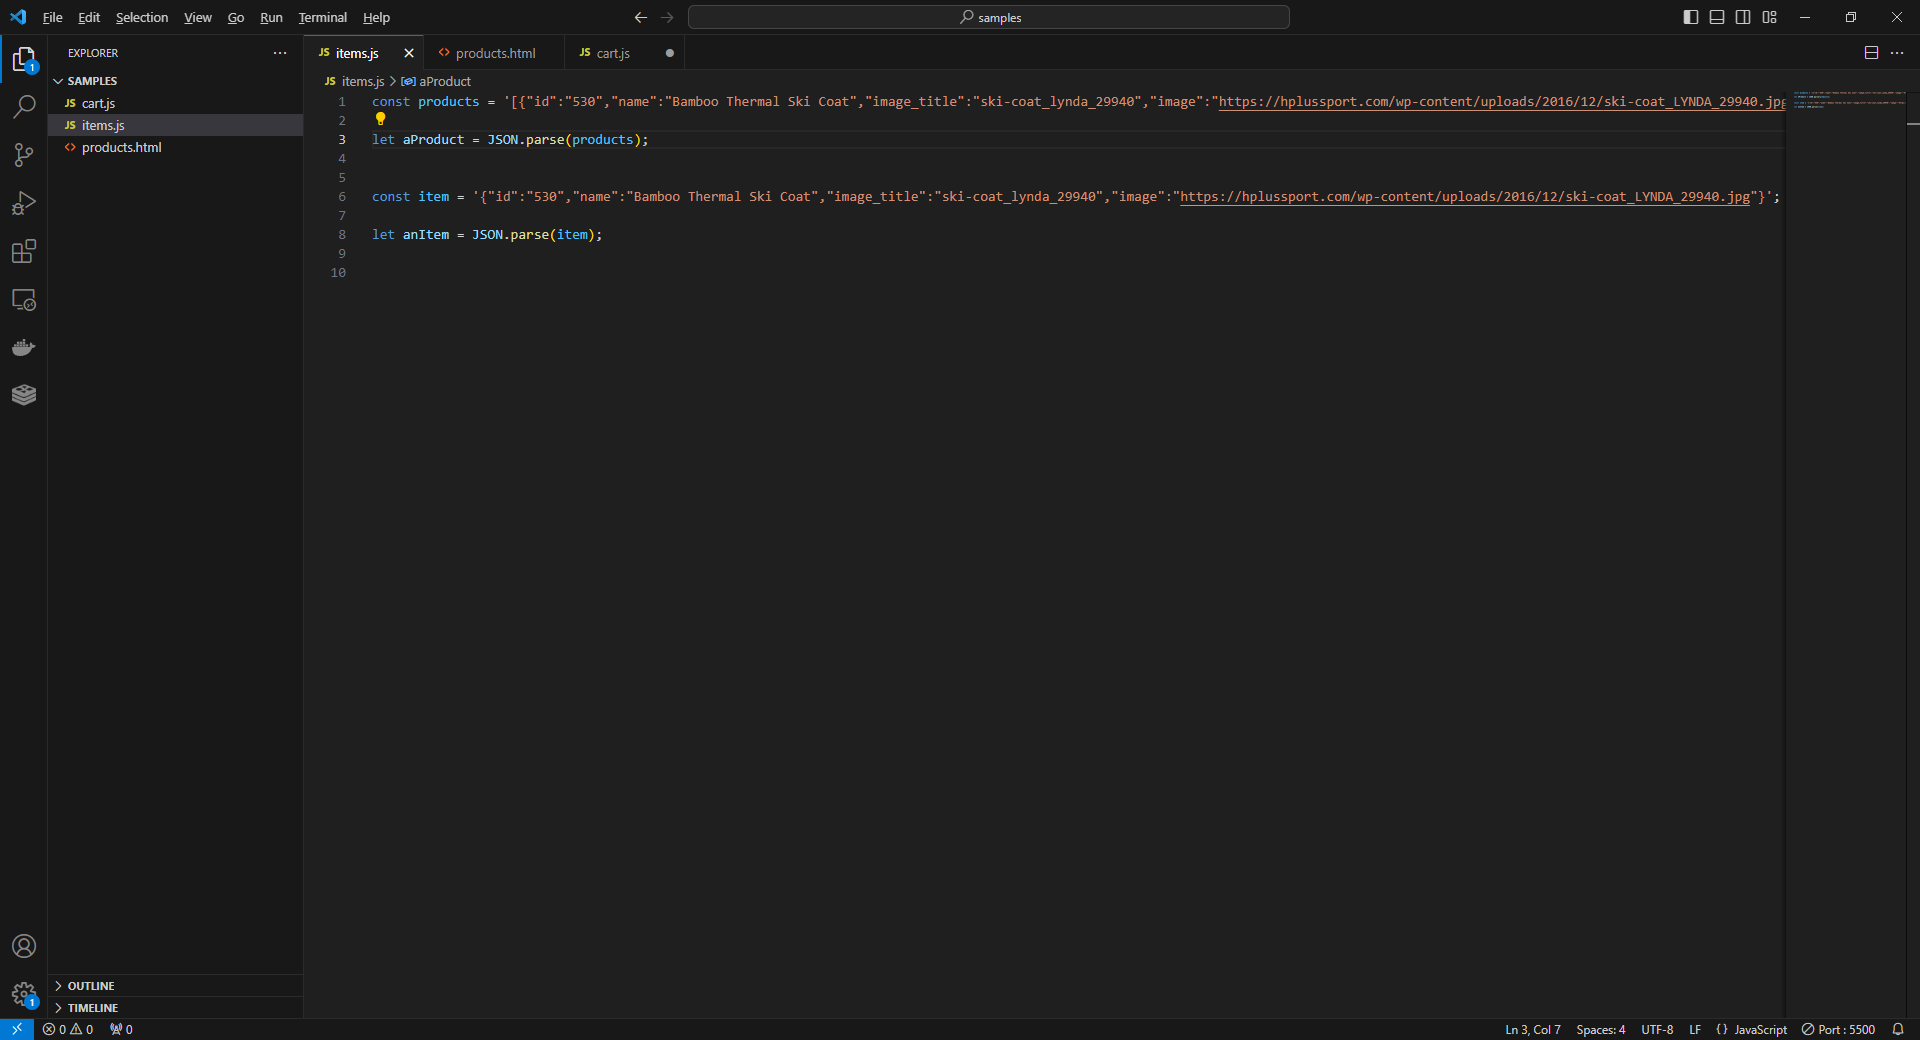
Task: Toggle the secondary side bar
Action: point(1743,17)
